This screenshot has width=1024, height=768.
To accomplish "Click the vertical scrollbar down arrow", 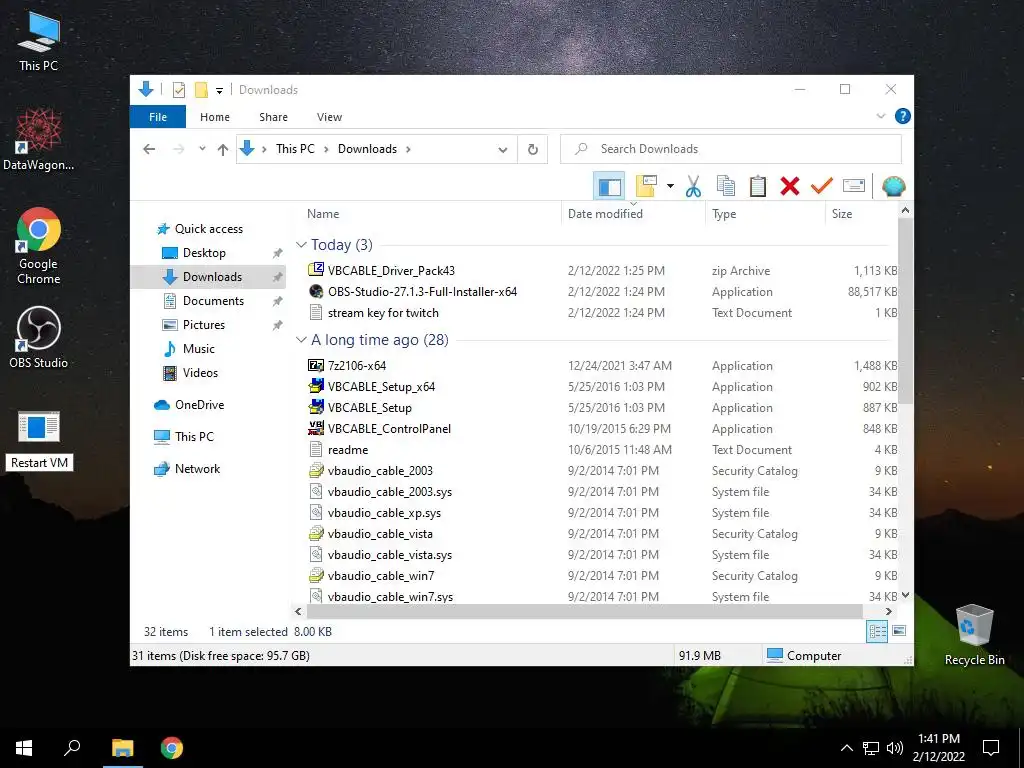I will click(x=905, y=595).
